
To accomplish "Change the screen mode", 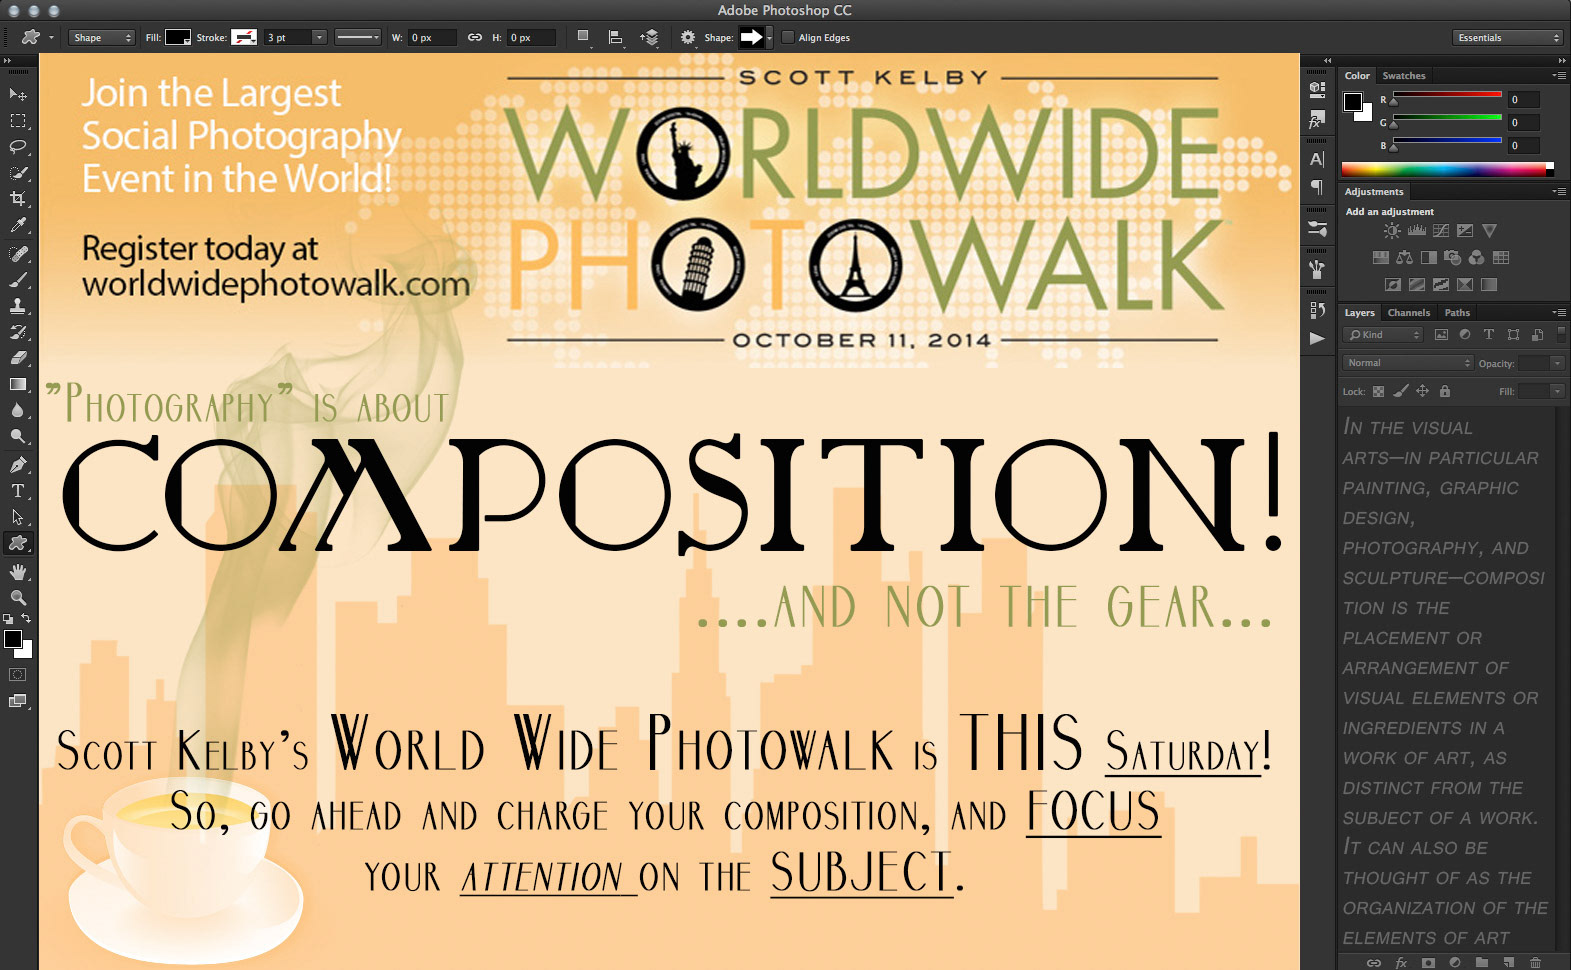I will 18,701.
